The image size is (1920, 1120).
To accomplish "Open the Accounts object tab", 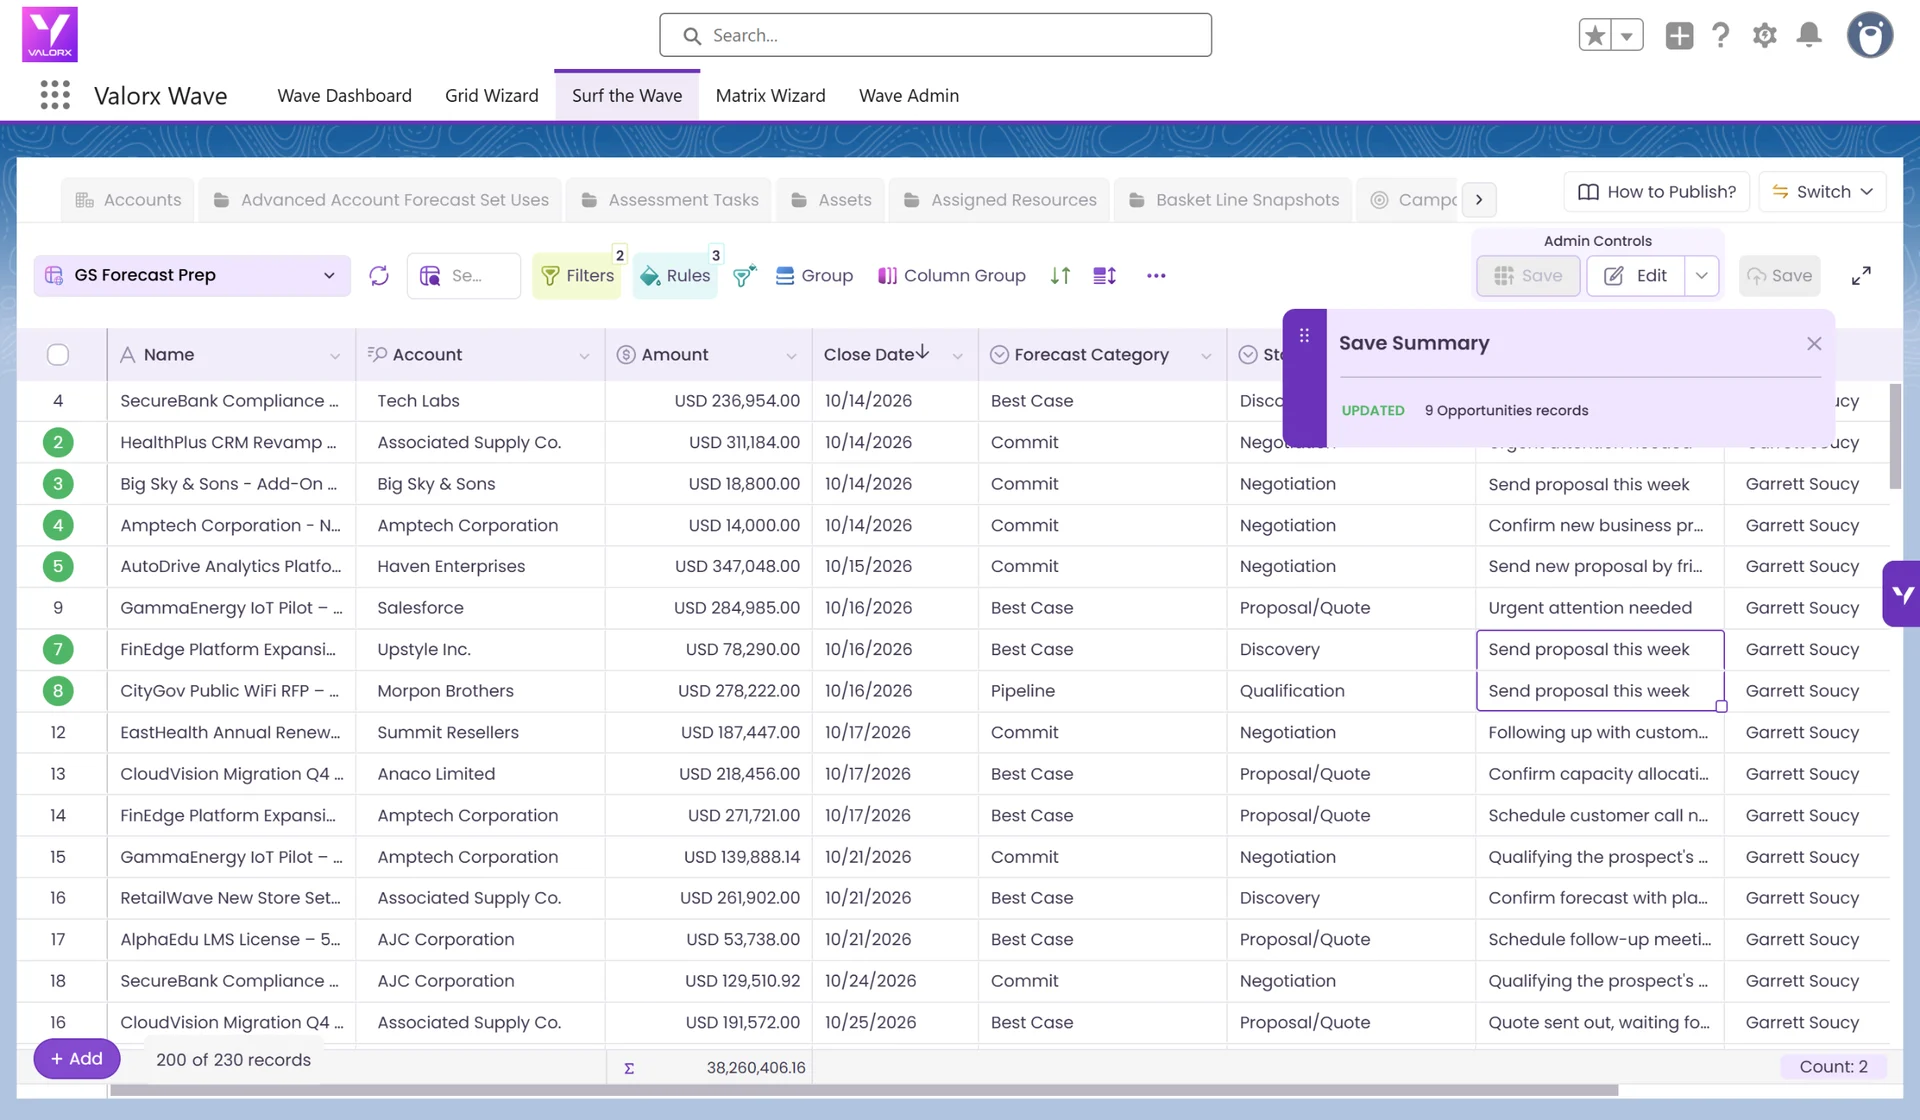I will (128, 200).
